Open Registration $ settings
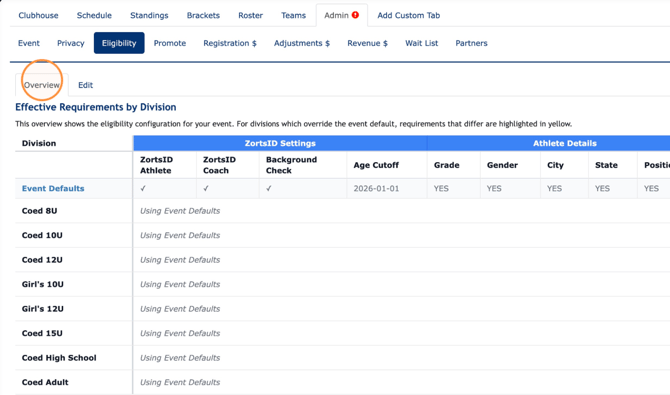The image size is (670, 395). (x=230, y=43)
